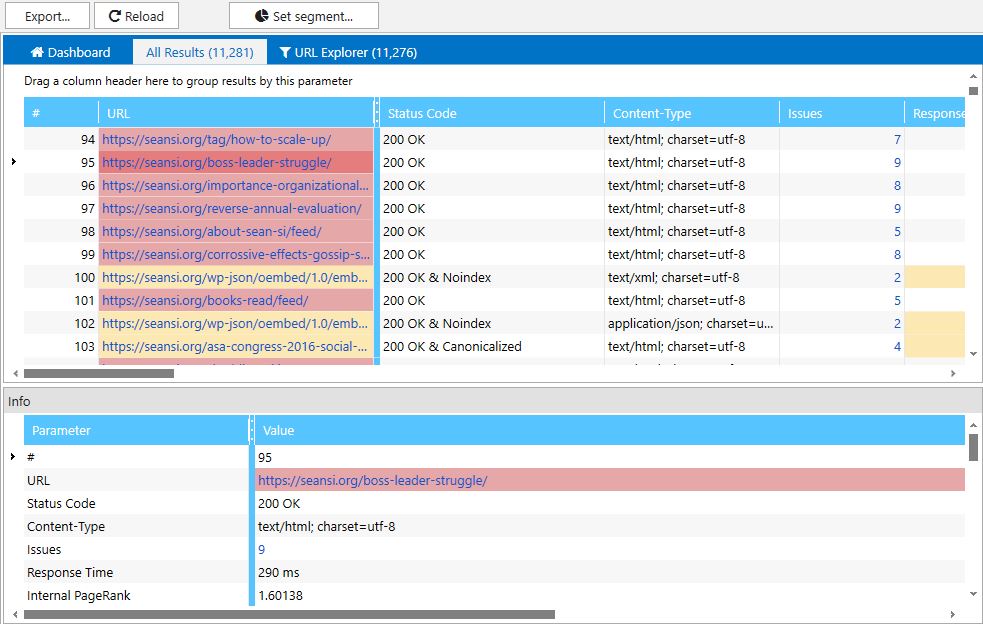Click the Export button
This screenshot has height=624, width=983.
click(x=47, y=16)
